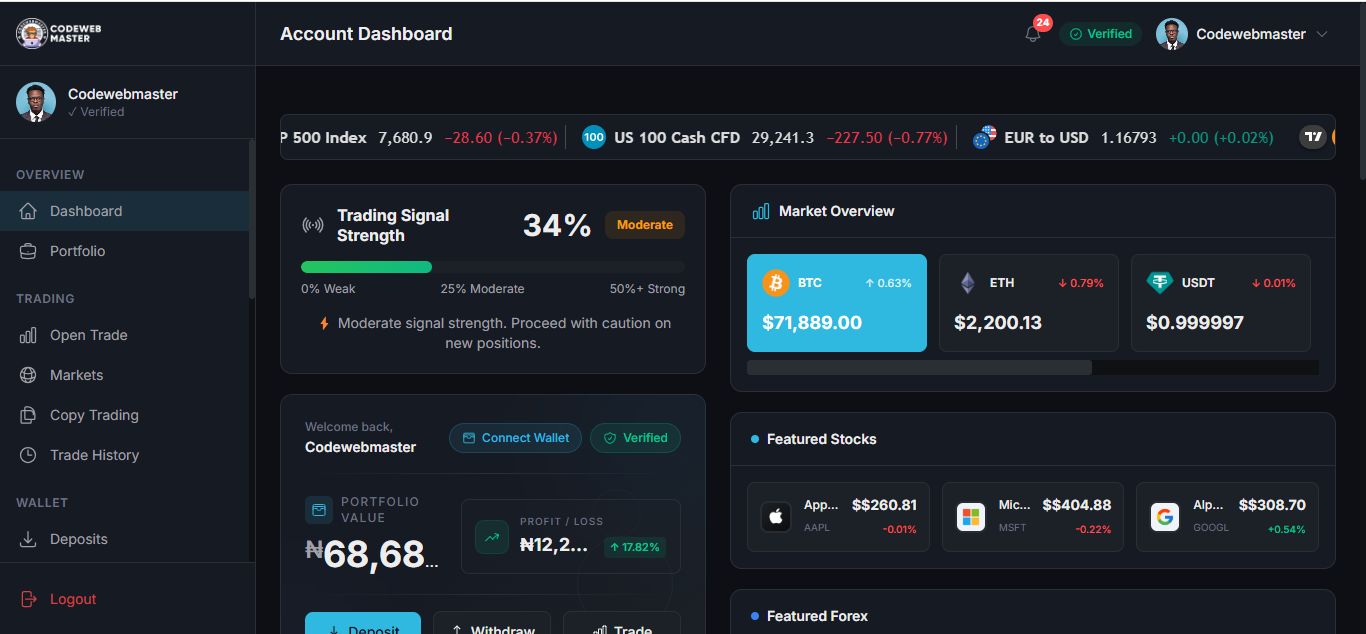The width and height of the screenshot is (1366, 634).
Task: Click the Microsoft stock logo
Action: (971, 517)
